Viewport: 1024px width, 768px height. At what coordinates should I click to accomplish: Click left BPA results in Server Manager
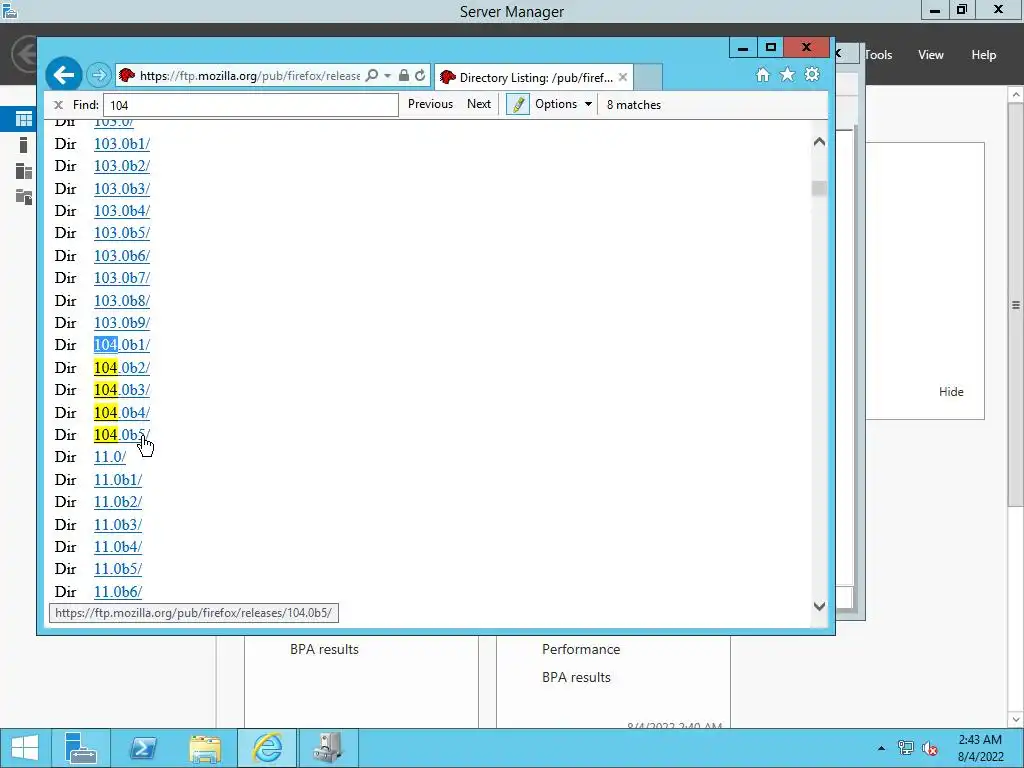tap(325, 649)
